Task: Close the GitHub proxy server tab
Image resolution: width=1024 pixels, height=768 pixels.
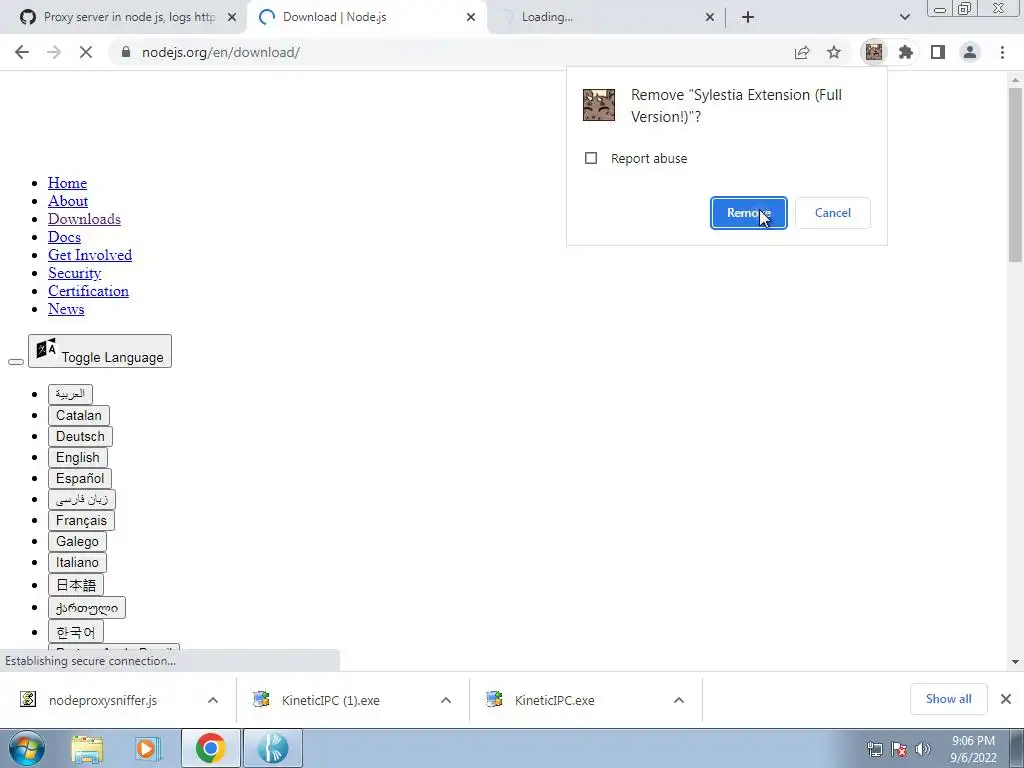Action: 232,18
